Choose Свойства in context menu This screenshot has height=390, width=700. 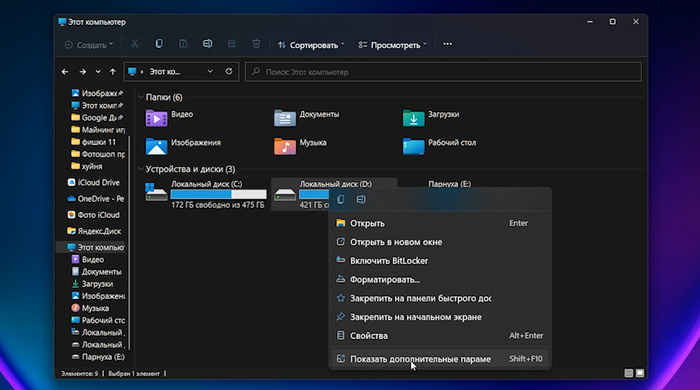[x=440, y=336]
